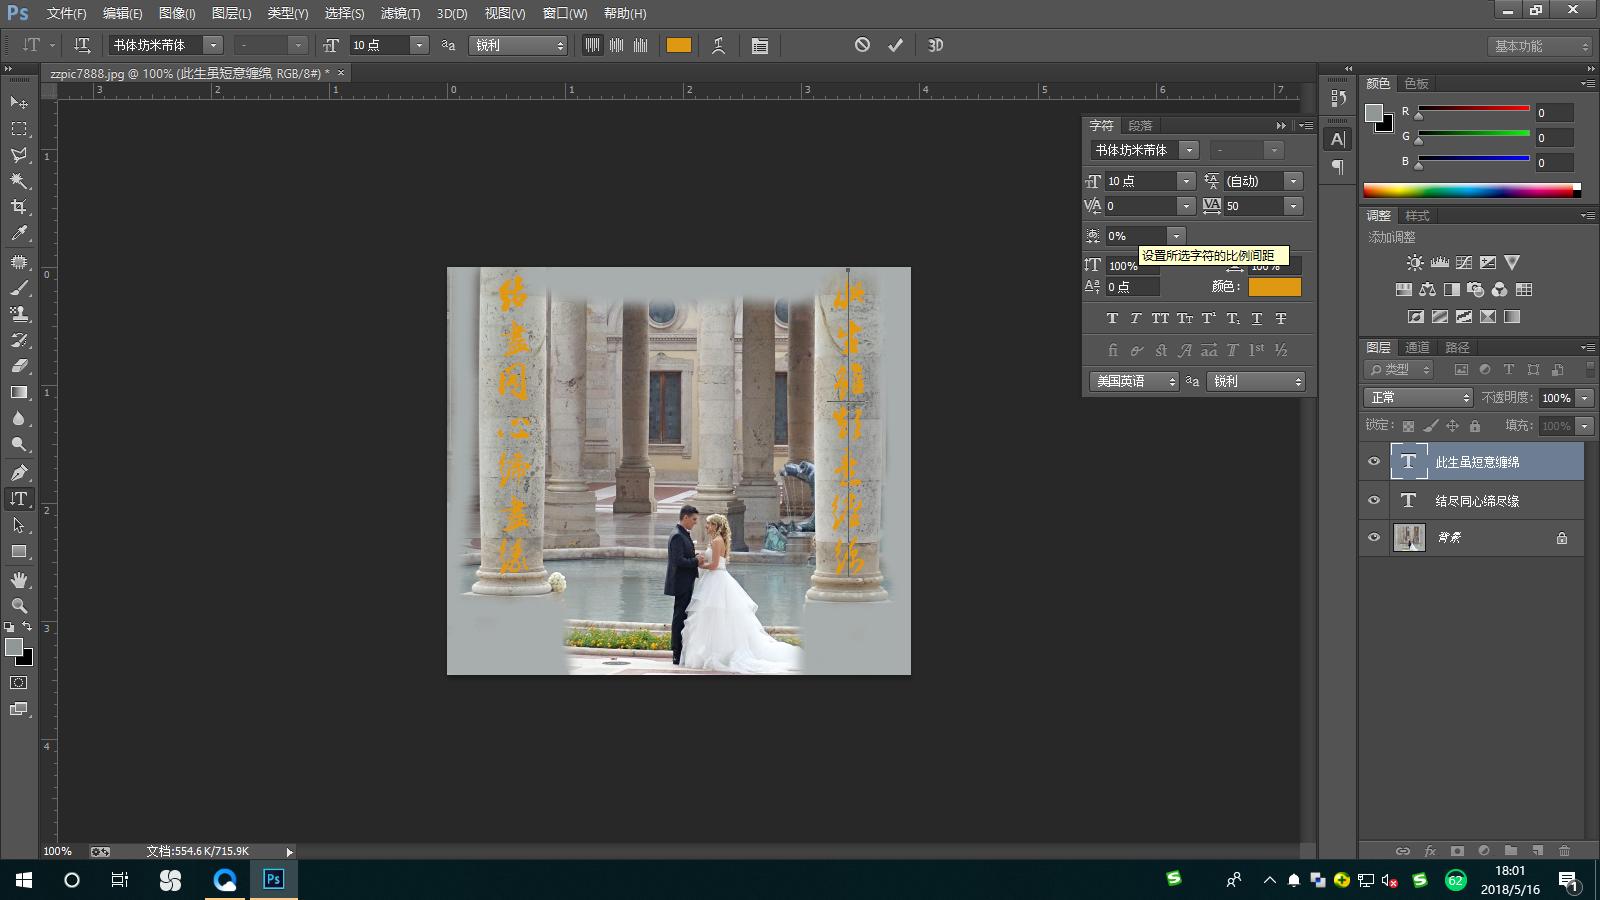The width and height of the screenshot is (1600, 900).
Task: Commit text edits with checkmark
Action: point(895,45)
